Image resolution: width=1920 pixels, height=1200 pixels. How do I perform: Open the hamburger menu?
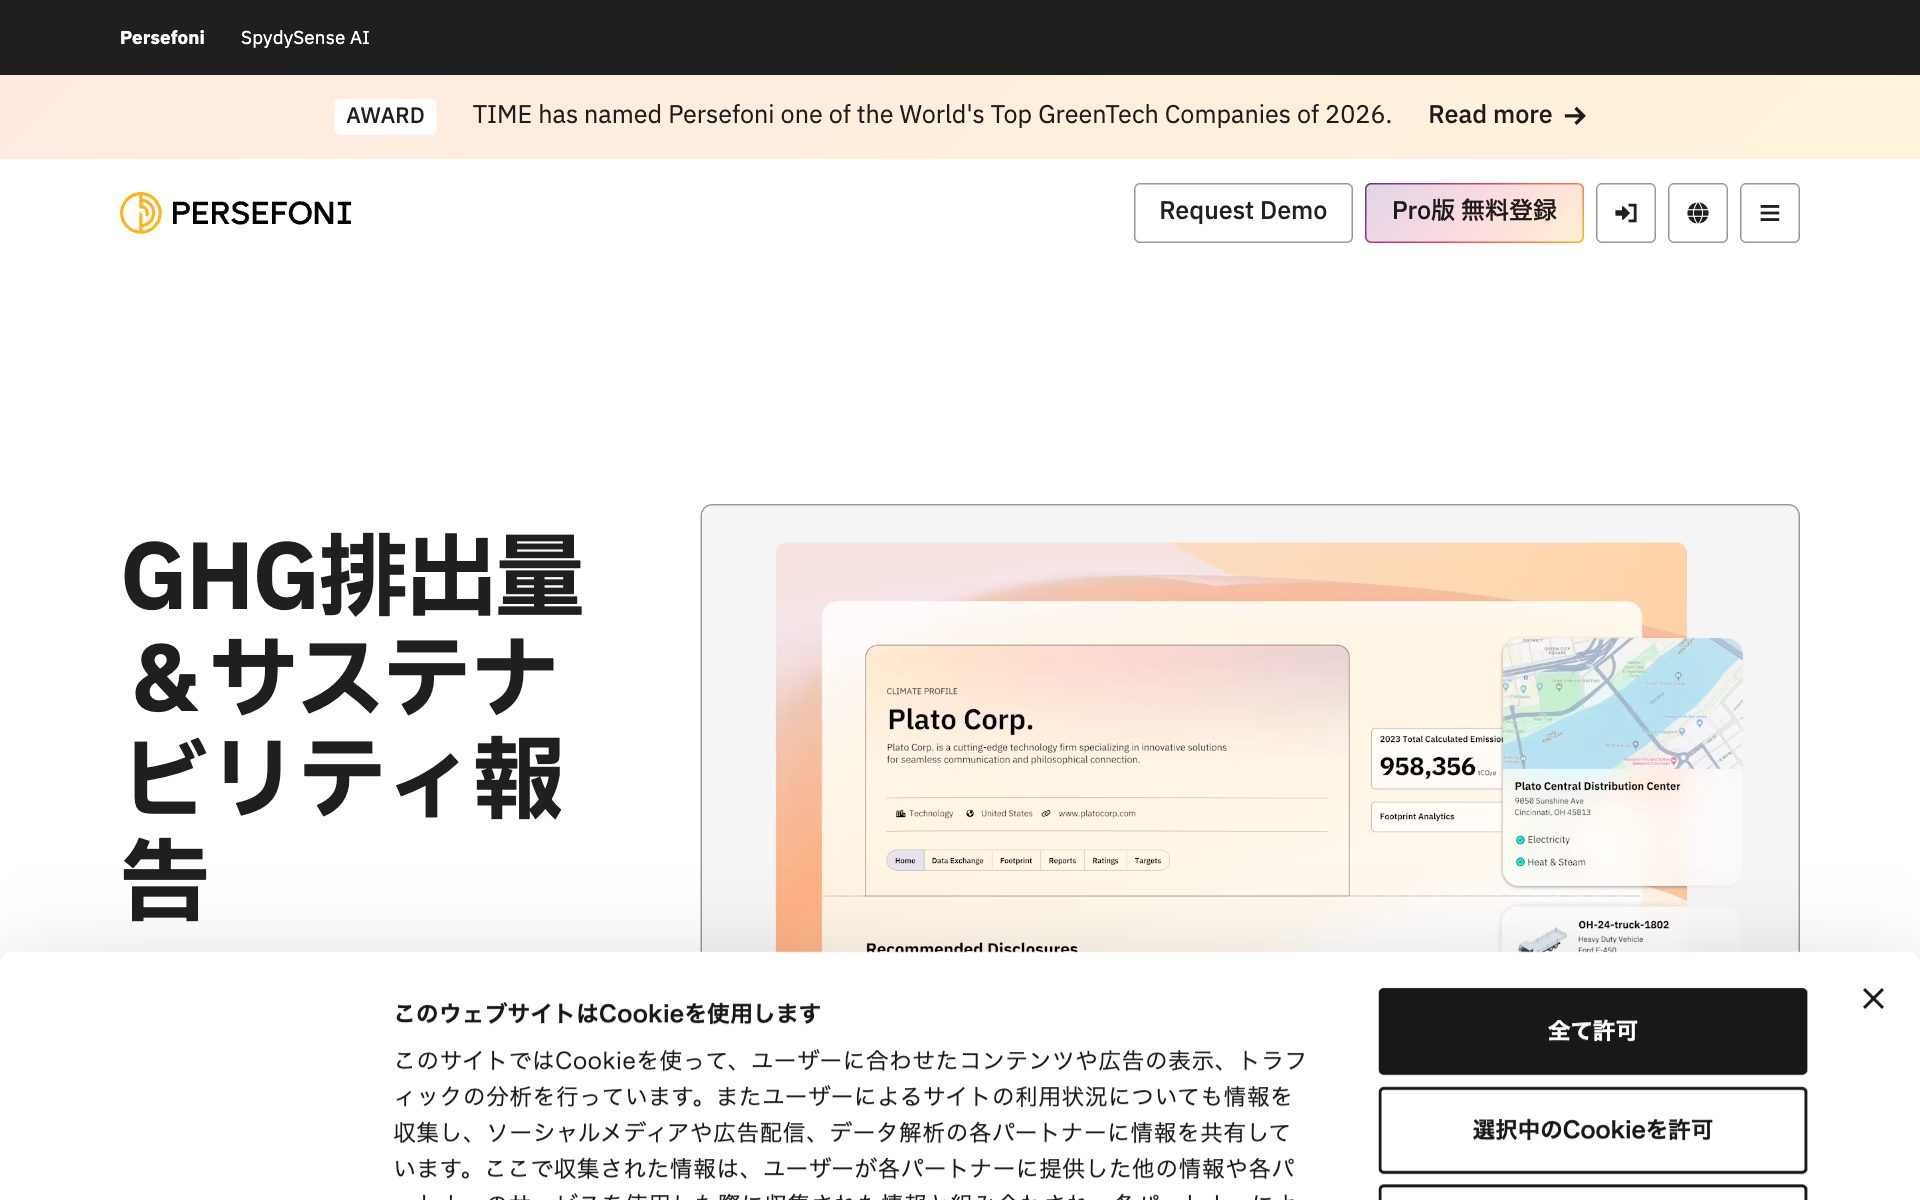(1769, 213)
